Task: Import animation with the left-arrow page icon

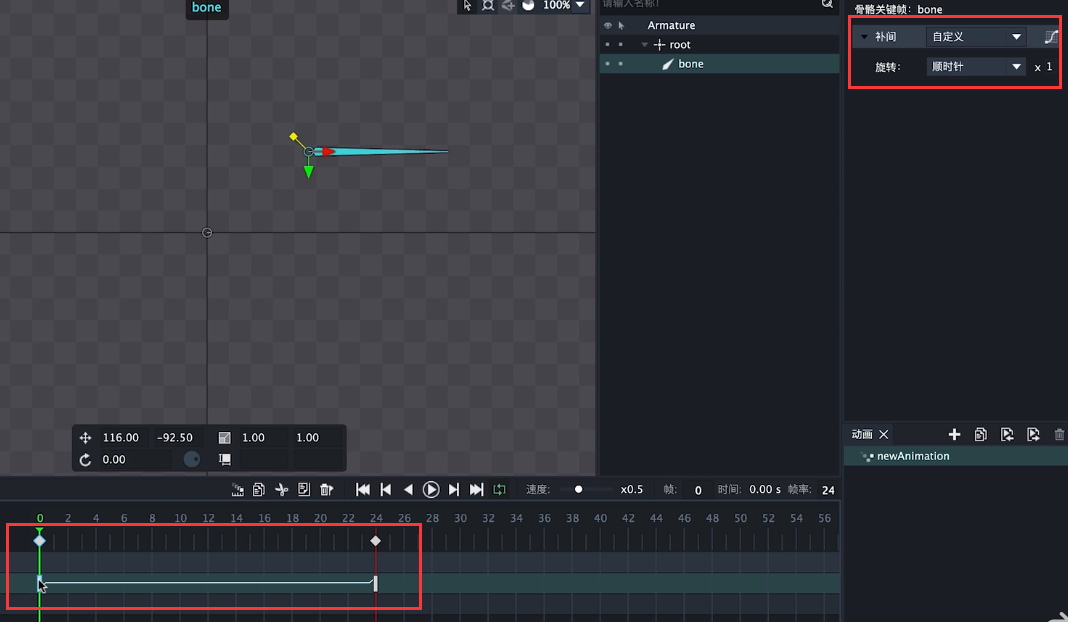Action: tap(1007, 434)
